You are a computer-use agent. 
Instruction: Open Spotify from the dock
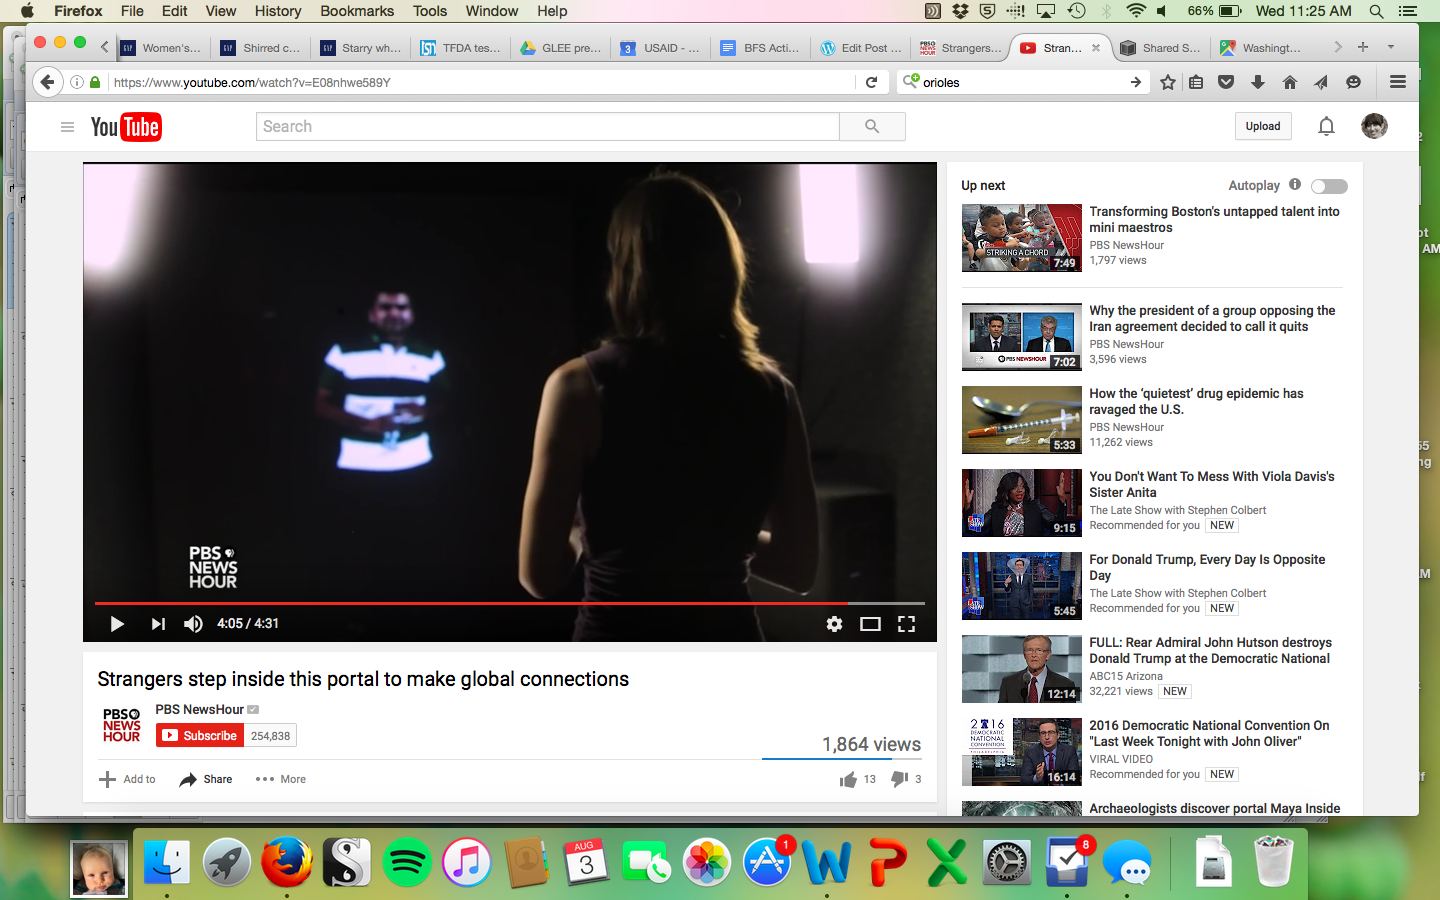407,862
